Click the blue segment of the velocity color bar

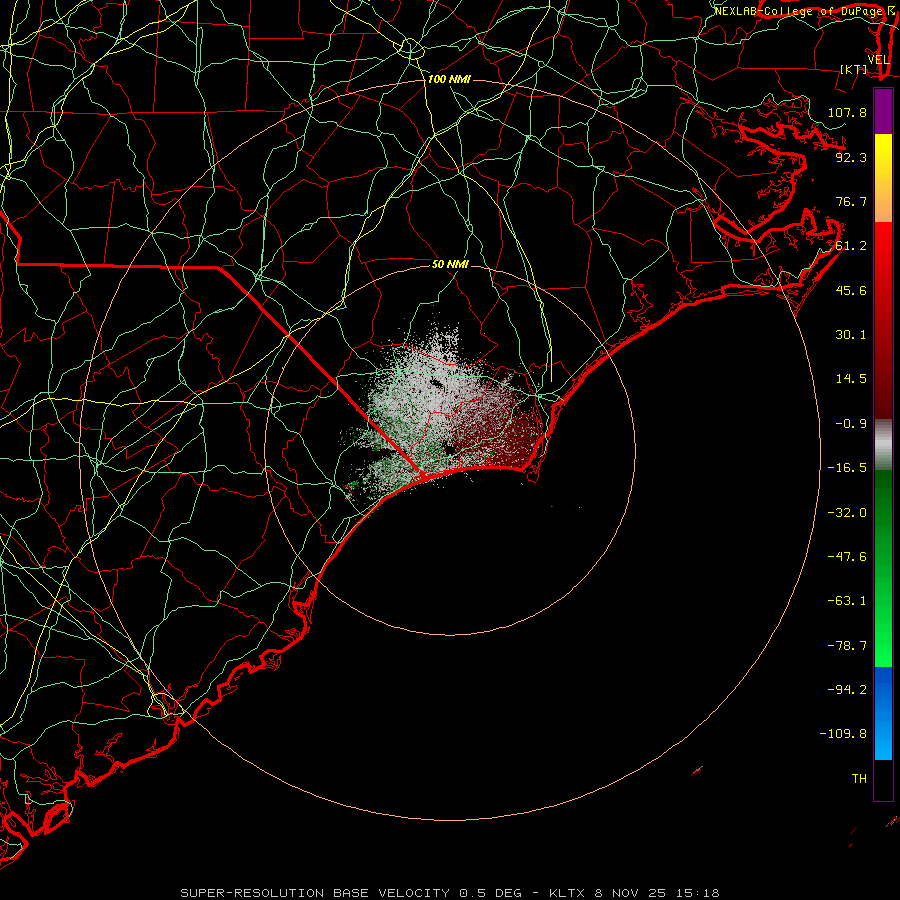coord(883,713)
